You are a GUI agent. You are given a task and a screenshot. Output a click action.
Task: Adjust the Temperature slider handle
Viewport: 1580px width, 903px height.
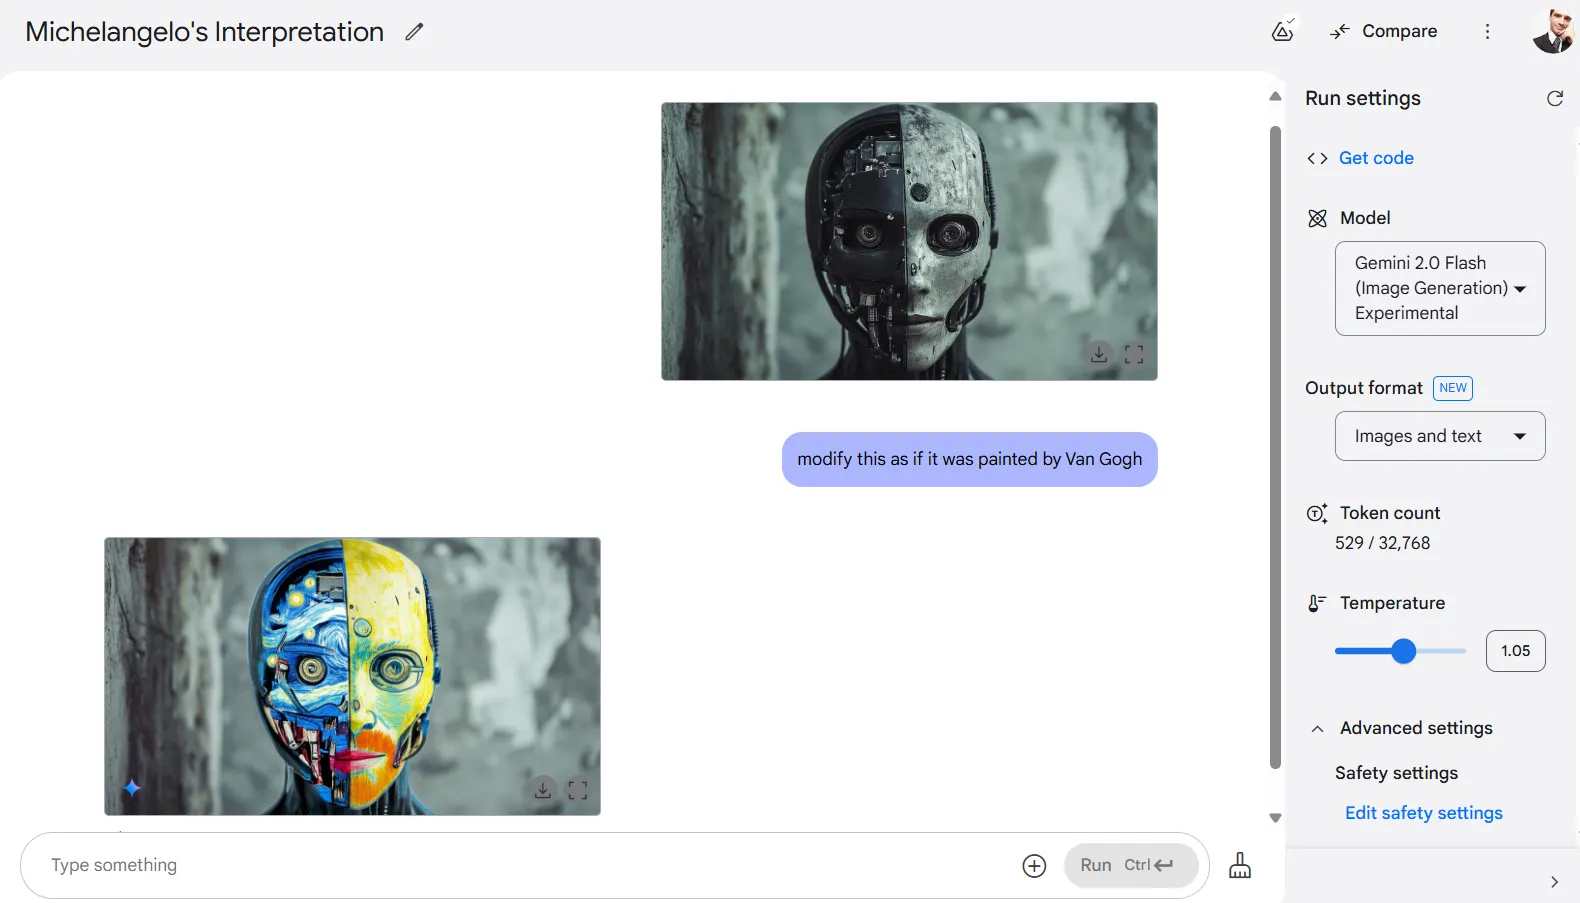1404,652
